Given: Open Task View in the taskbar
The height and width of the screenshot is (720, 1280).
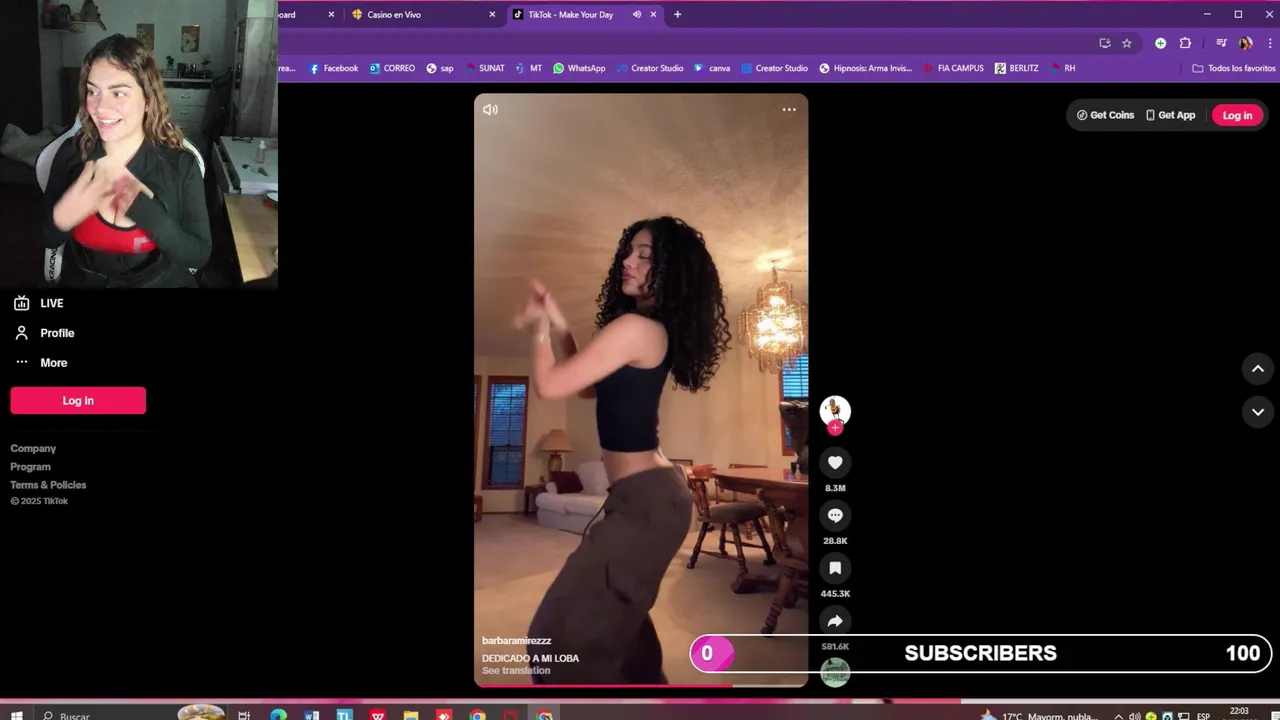Looking at the screenshot, I should [244, 715].
